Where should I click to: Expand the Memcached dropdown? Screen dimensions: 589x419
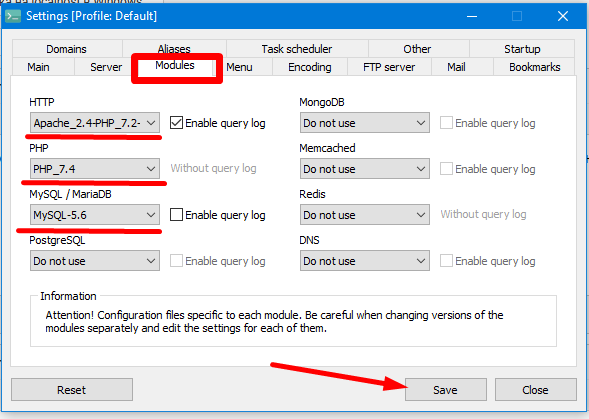point(365,169)
